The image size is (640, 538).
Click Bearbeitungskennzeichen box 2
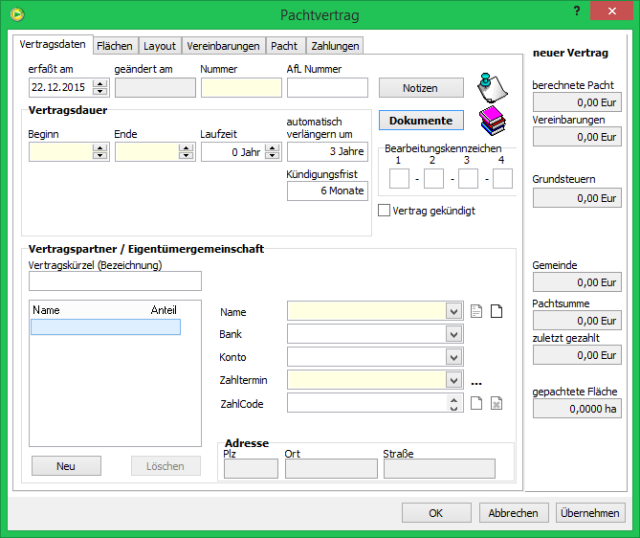tap(434, 179)
